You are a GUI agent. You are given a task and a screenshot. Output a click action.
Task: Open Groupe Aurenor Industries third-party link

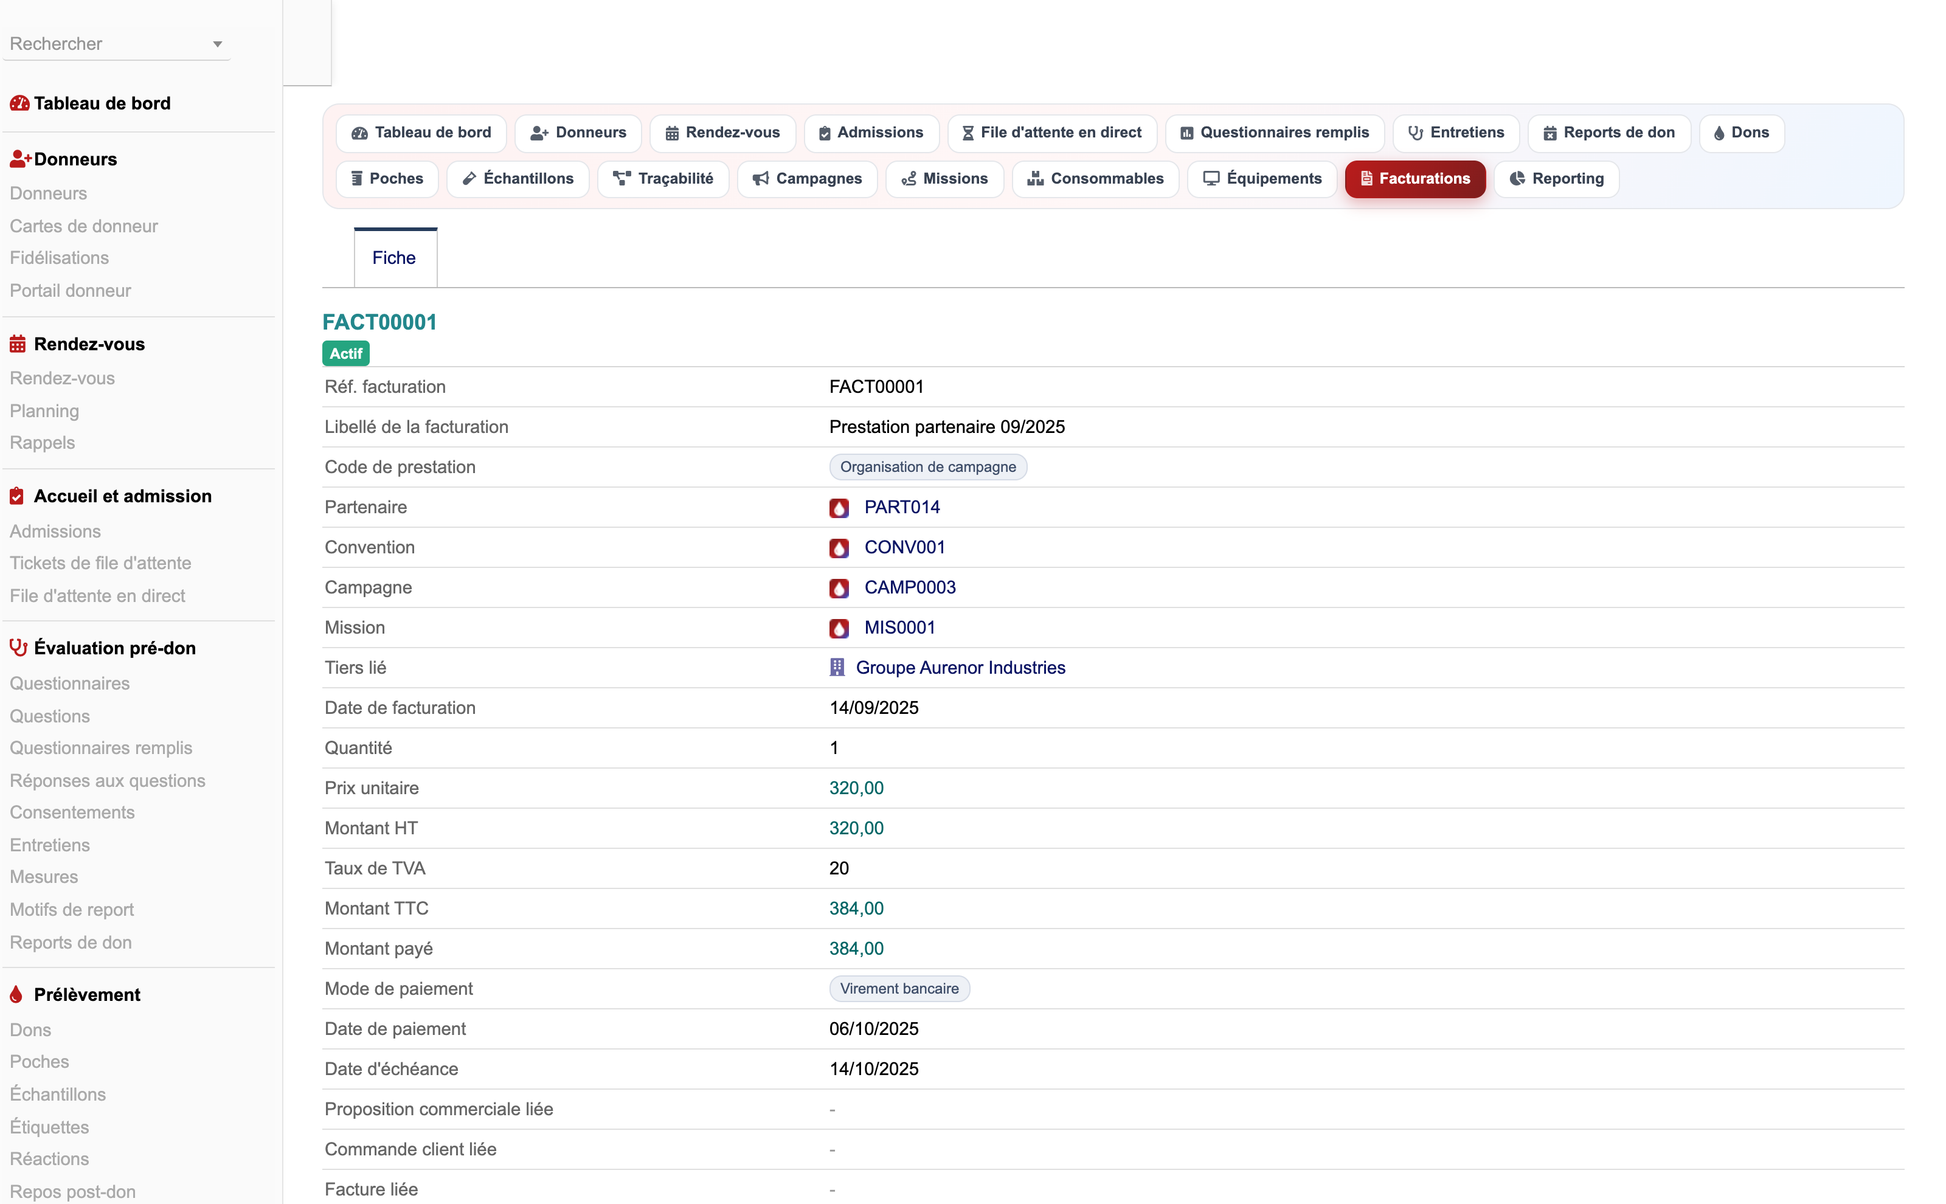click(x=961, y=668)
